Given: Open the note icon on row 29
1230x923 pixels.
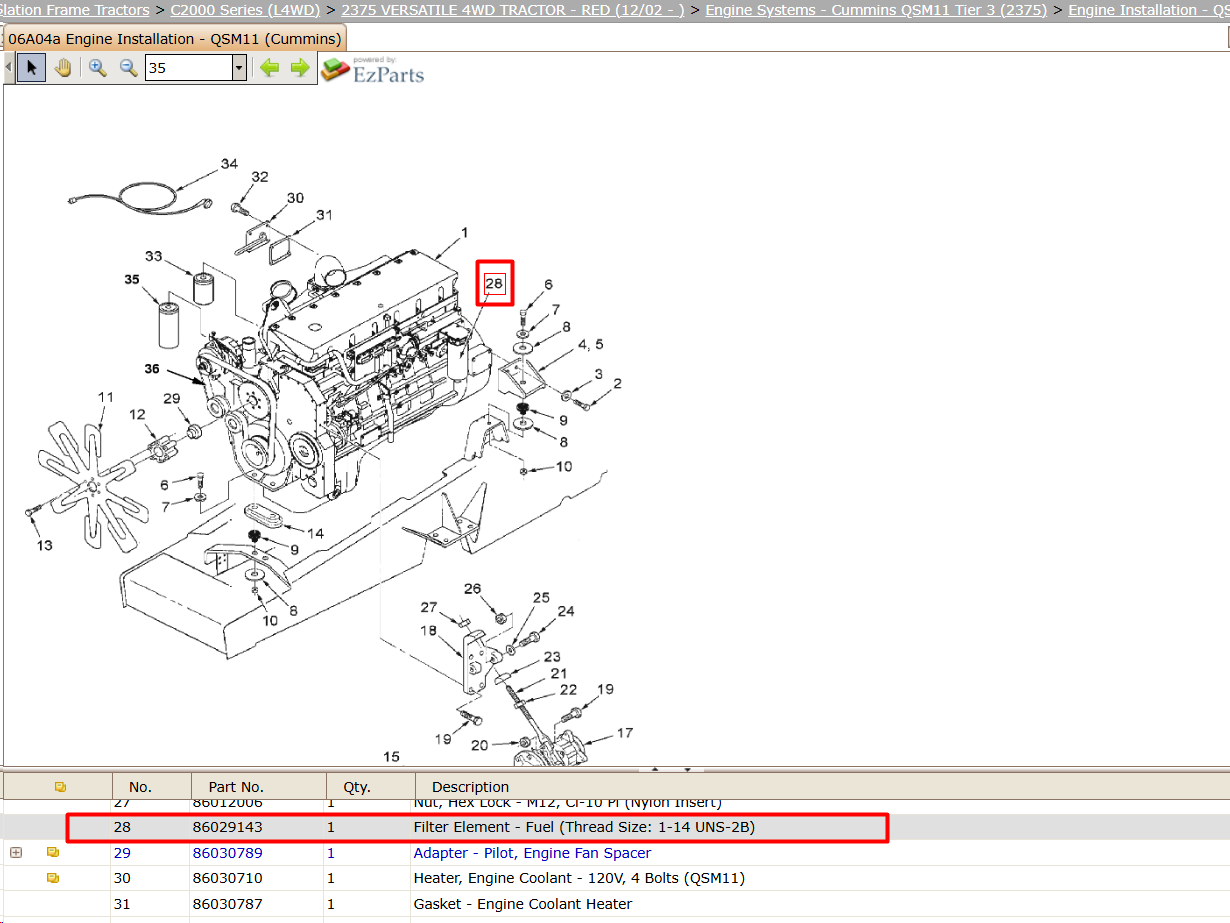Looking at the screenshot, I should click(x=53, y=853).
